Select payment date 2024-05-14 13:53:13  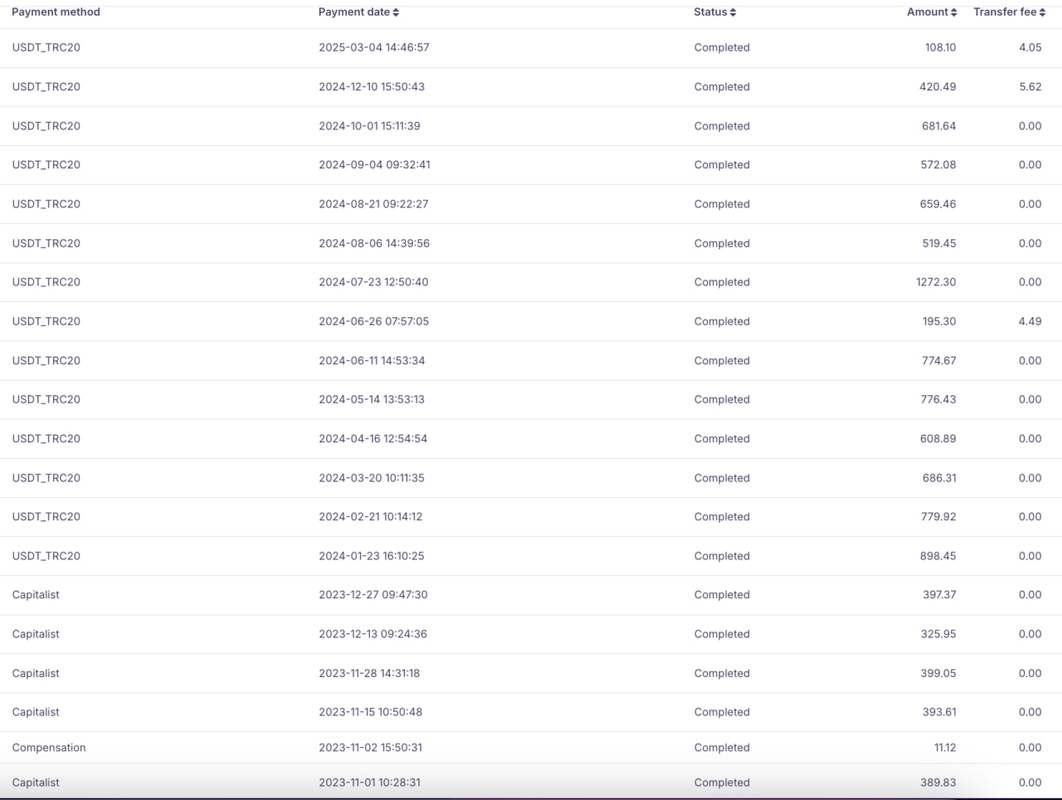click(x=372, y=399)
